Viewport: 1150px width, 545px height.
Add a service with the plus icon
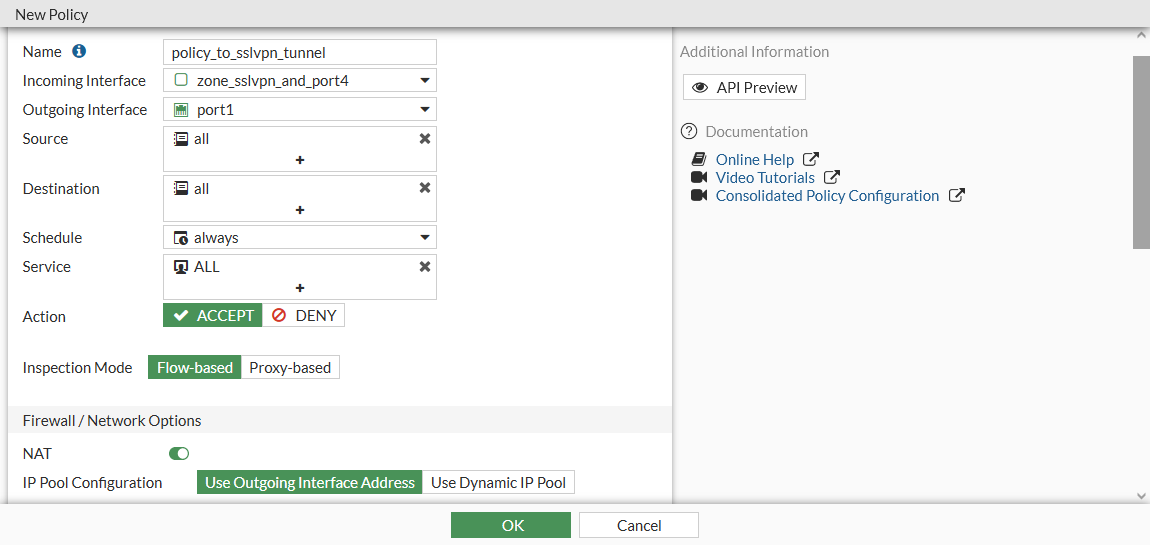tap(300, 288)
